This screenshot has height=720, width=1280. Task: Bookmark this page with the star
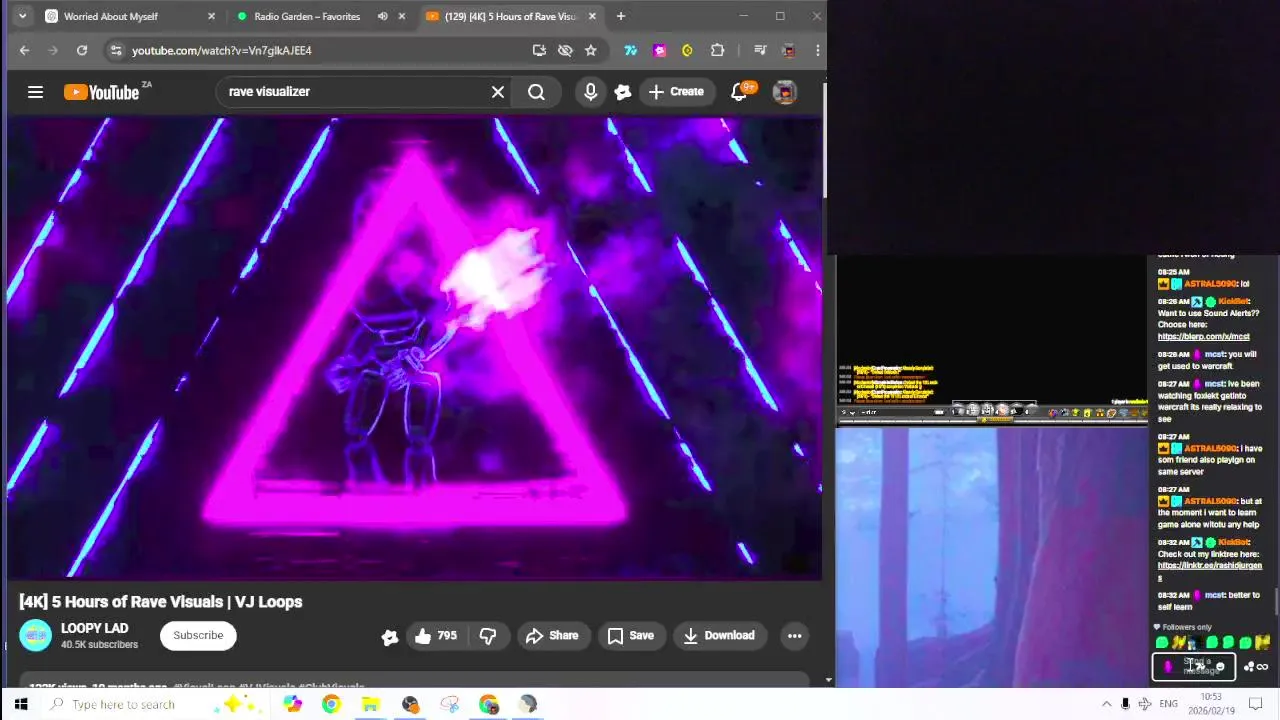[591, 50]
